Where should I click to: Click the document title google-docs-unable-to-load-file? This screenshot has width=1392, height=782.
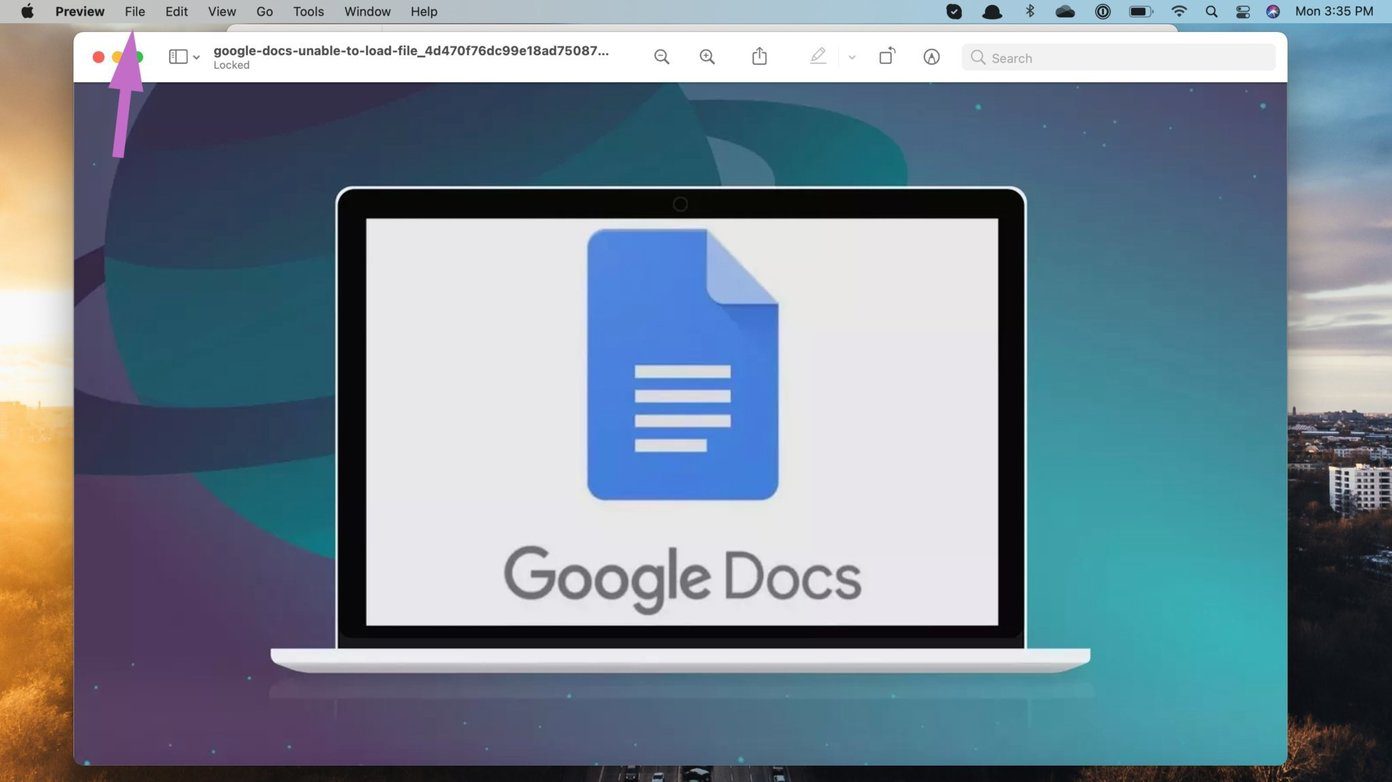coord(411,50)
